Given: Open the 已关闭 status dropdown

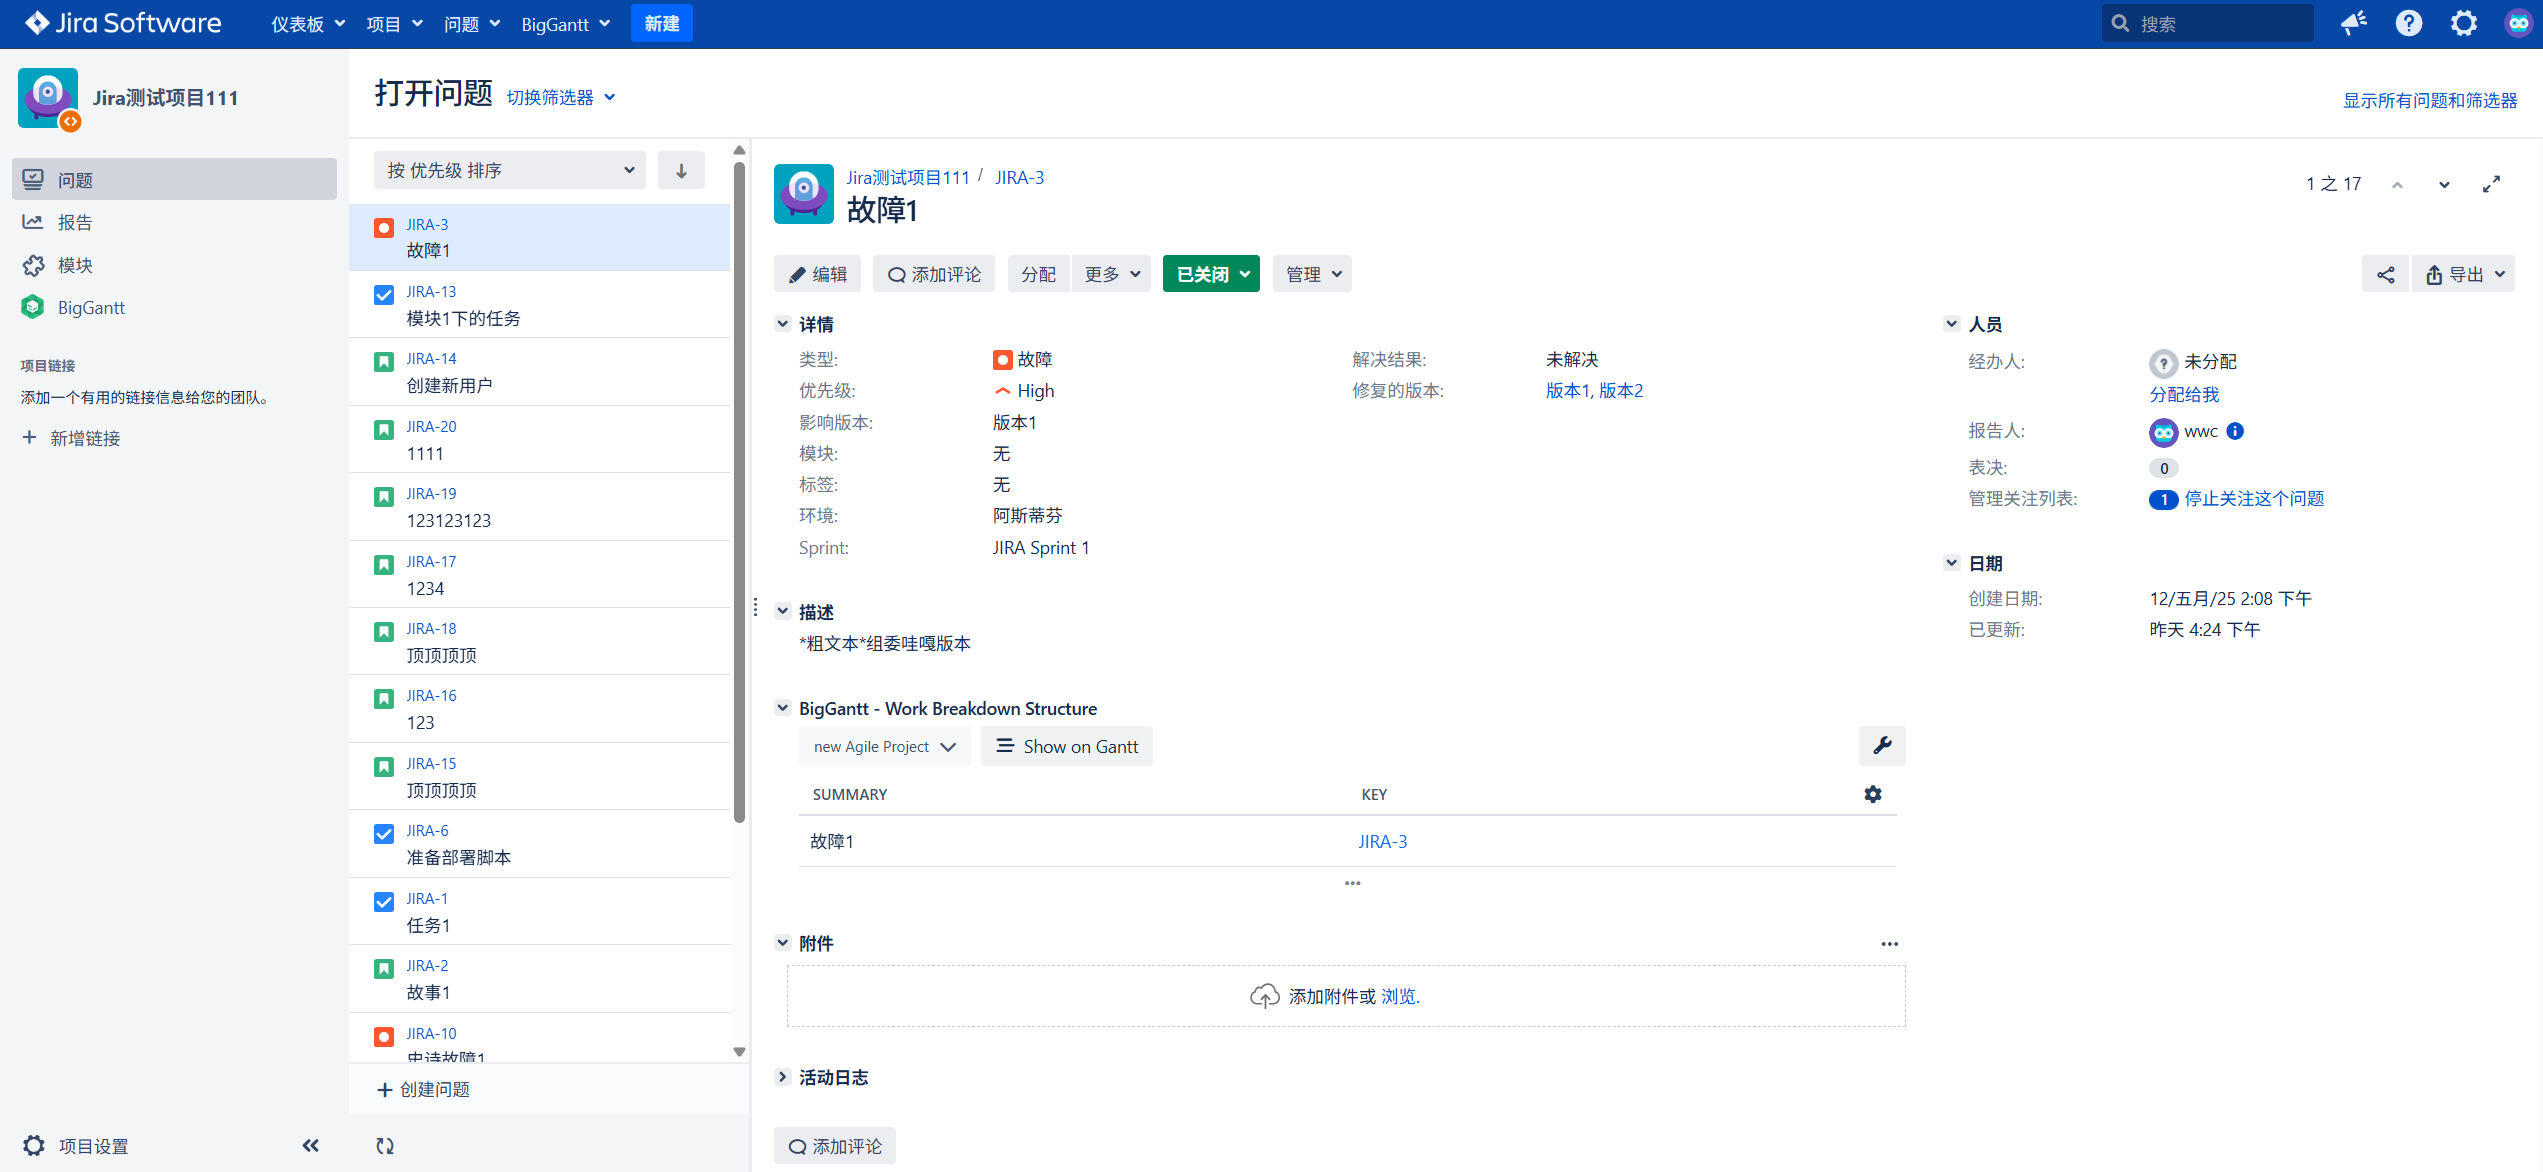Looking at the screenshot, I should click(x=1211, y=274).
